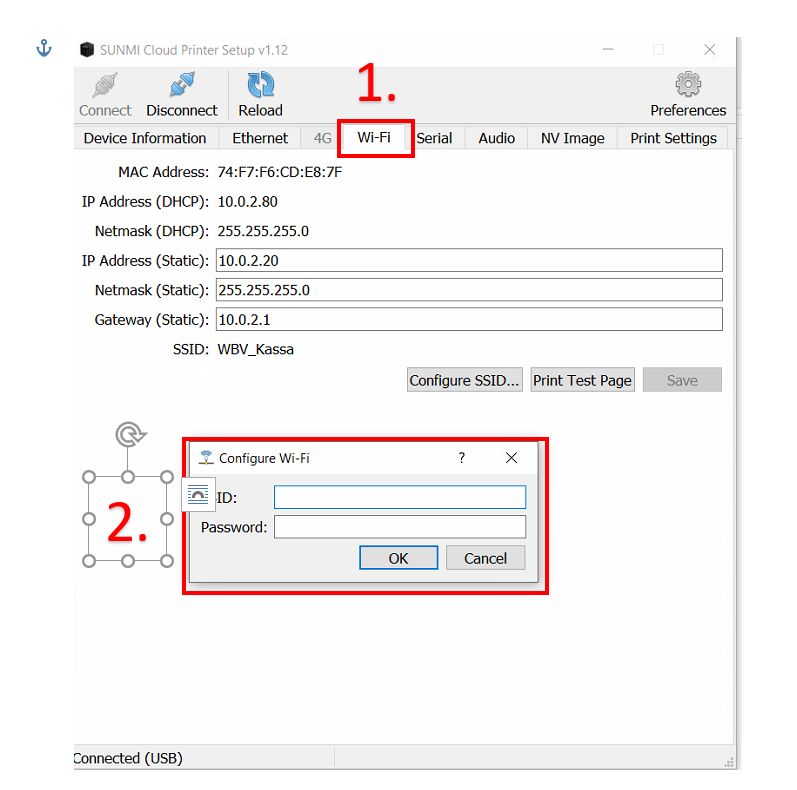Image resolution: width=797 pixels, height=790 pixels.
Task: Click the Connect plug icon
Action: [105, 86]
